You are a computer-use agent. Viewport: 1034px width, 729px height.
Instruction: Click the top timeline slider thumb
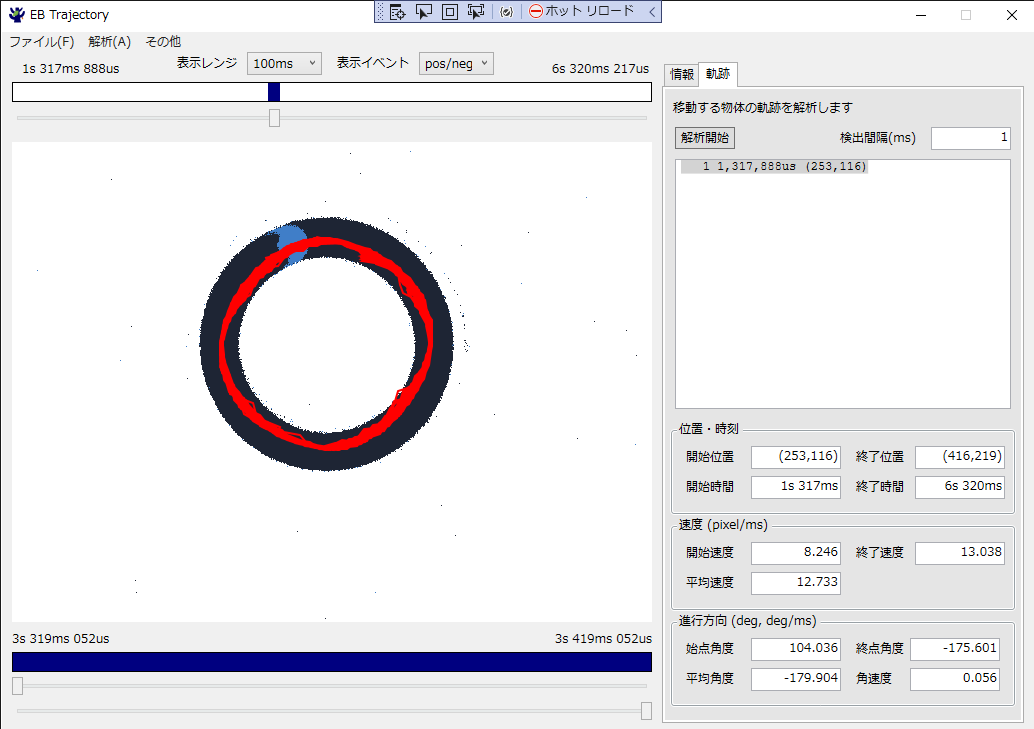click(x=274, y=118)
